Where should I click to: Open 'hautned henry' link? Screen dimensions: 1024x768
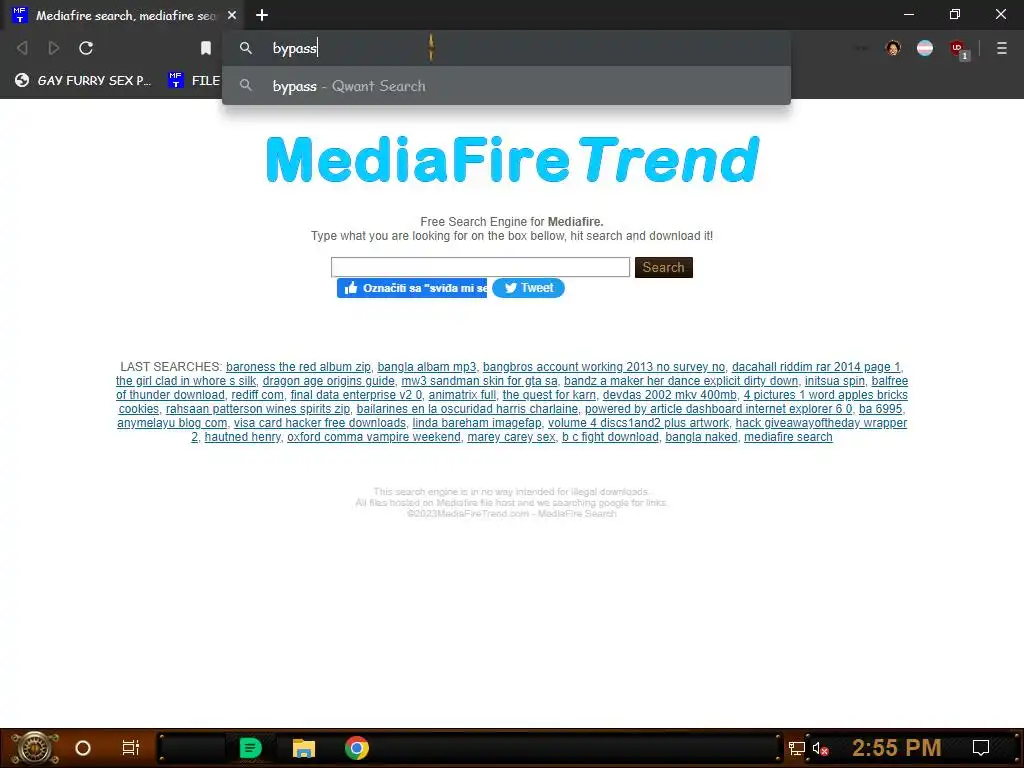tap(242, 437)
